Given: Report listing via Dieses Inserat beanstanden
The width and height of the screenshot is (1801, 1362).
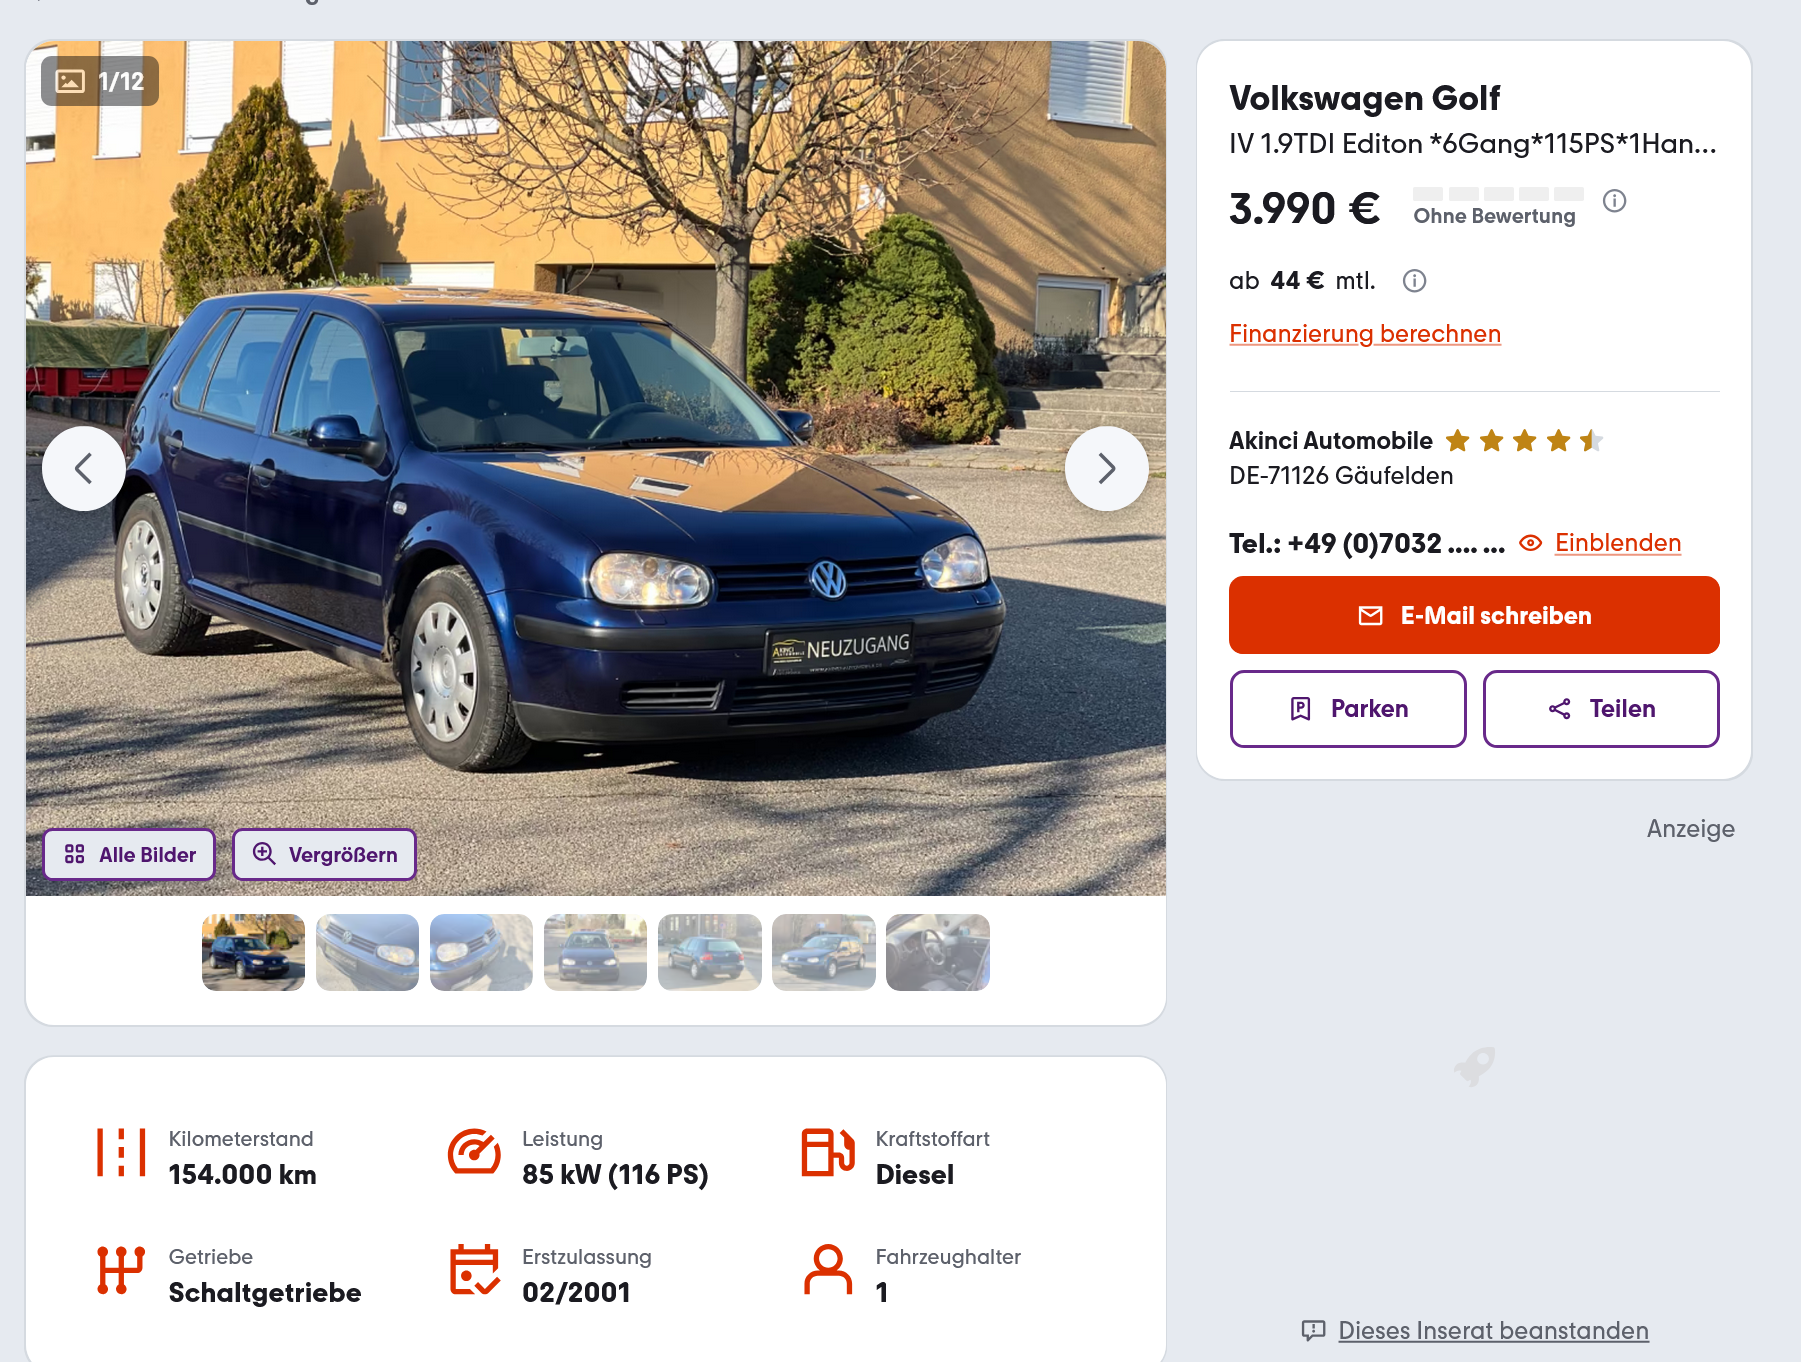Looking at the screenshot, I should (1493, 1331).
